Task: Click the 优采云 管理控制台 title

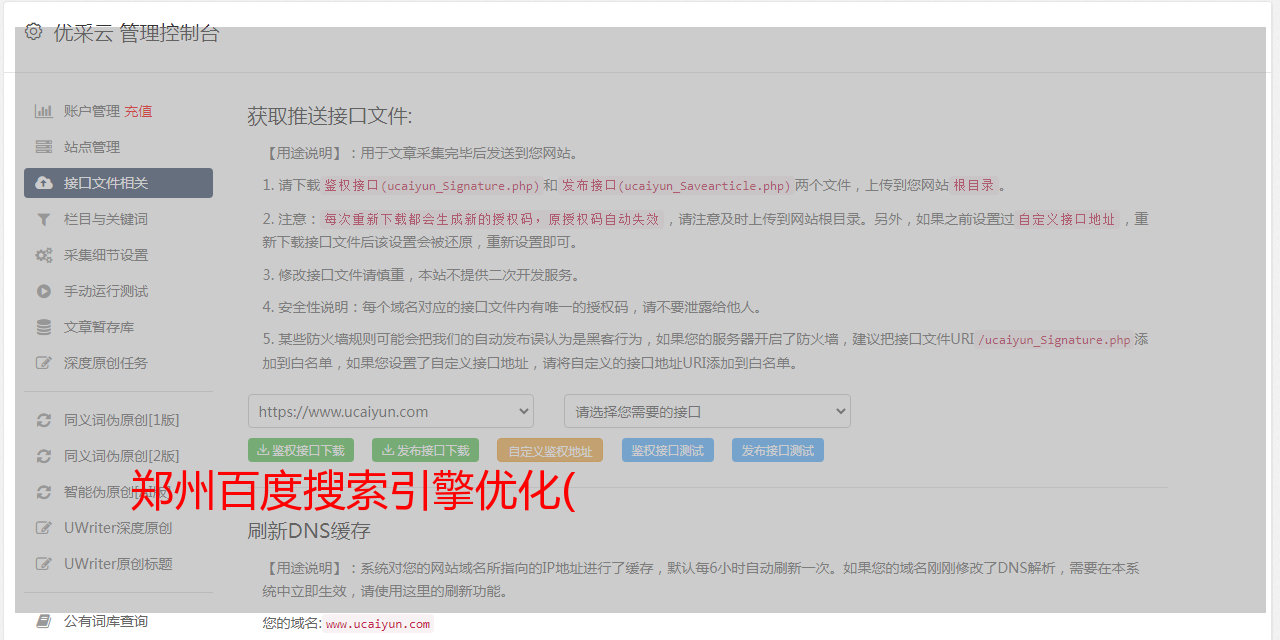Action: tap(136, 32)
